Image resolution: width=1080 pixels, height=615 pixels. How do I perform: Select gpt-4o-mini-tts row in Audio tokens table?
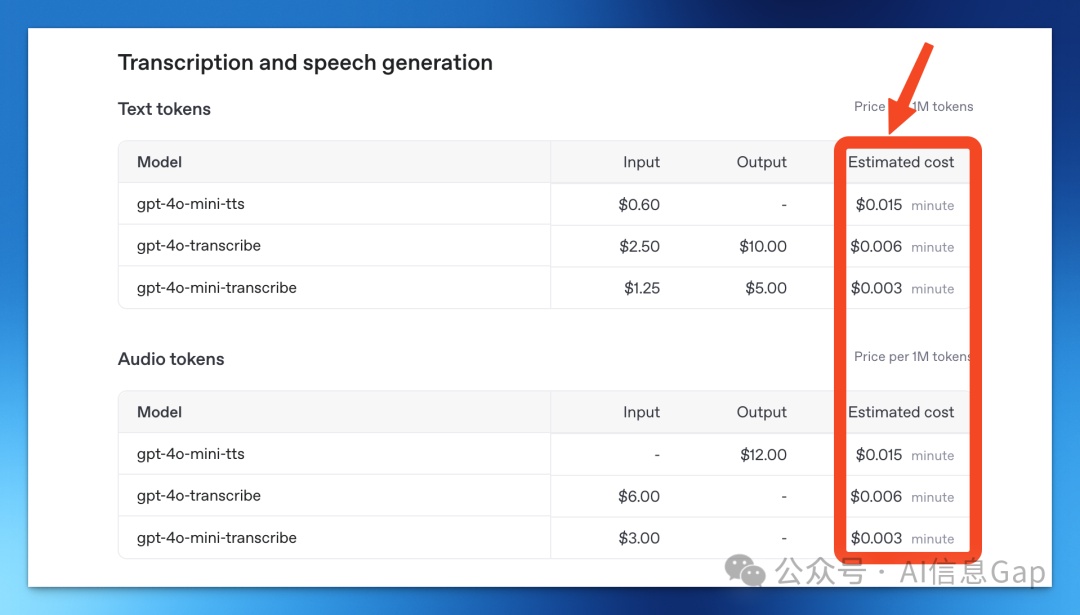pyautogui.click(x=191, y=454)
